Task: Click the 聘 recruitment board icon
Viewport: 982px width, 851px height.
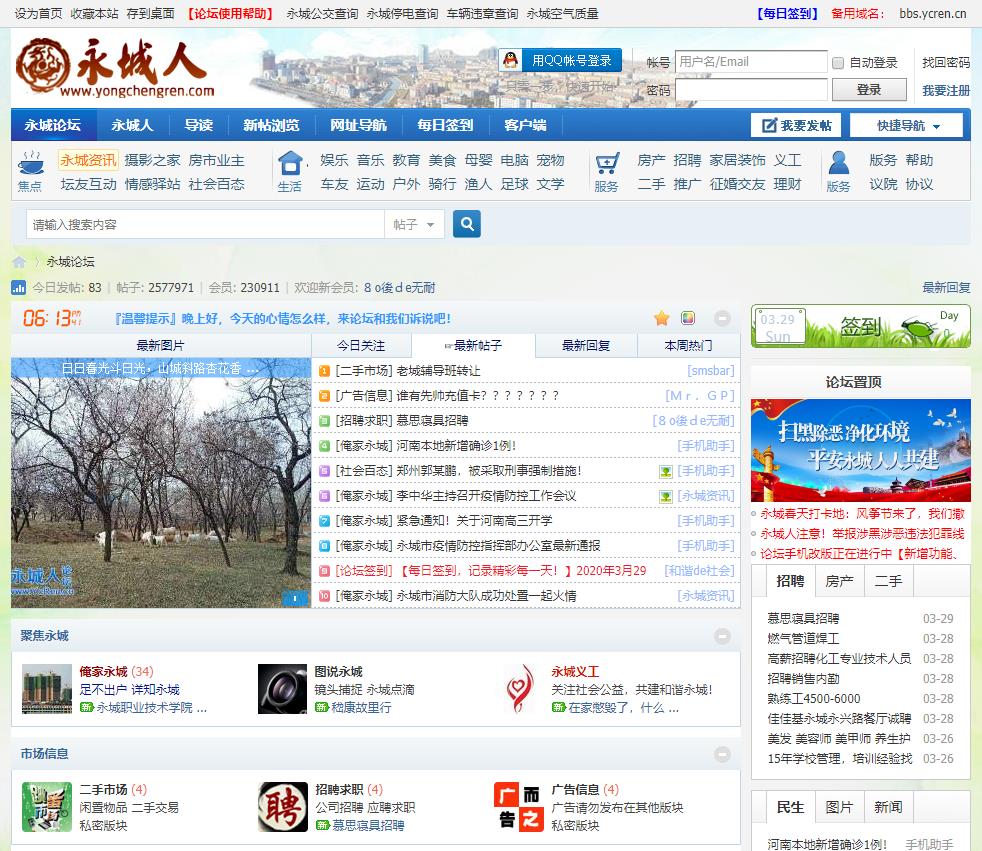Action: [x=283, y=806]
